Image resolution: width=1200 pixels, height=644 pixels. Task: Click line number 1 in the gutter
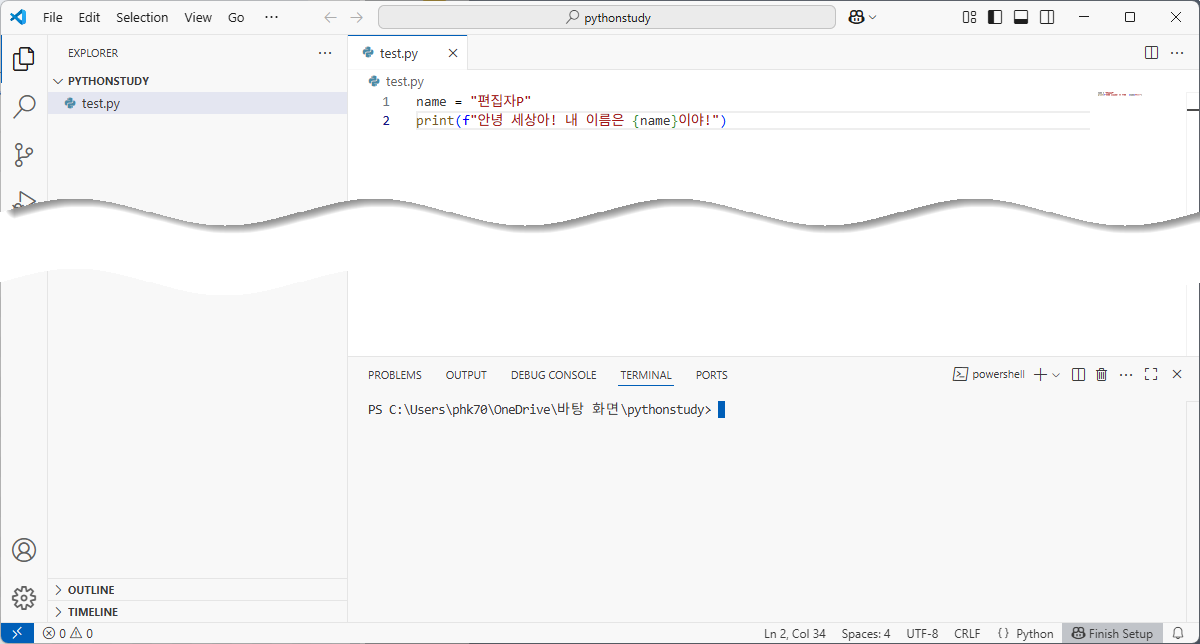386,102
